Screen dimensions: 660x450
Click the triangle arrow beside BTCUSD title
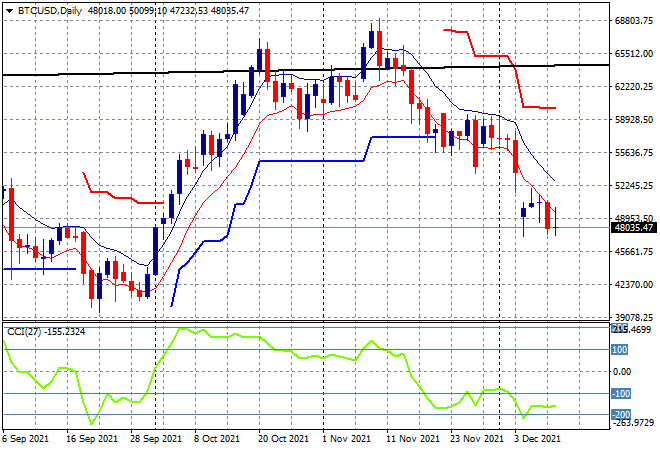[x=7, y=9]
